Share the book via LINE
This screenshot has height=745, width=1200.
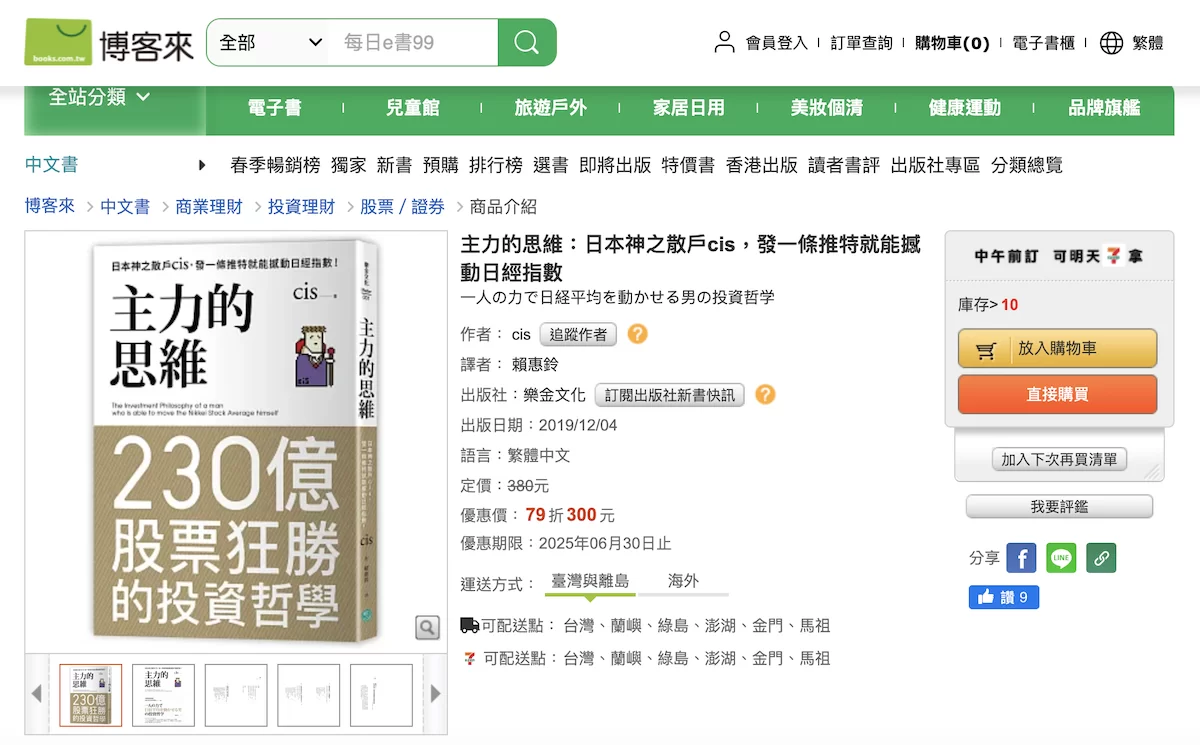pyautogui.click(x=1061, y=558)
